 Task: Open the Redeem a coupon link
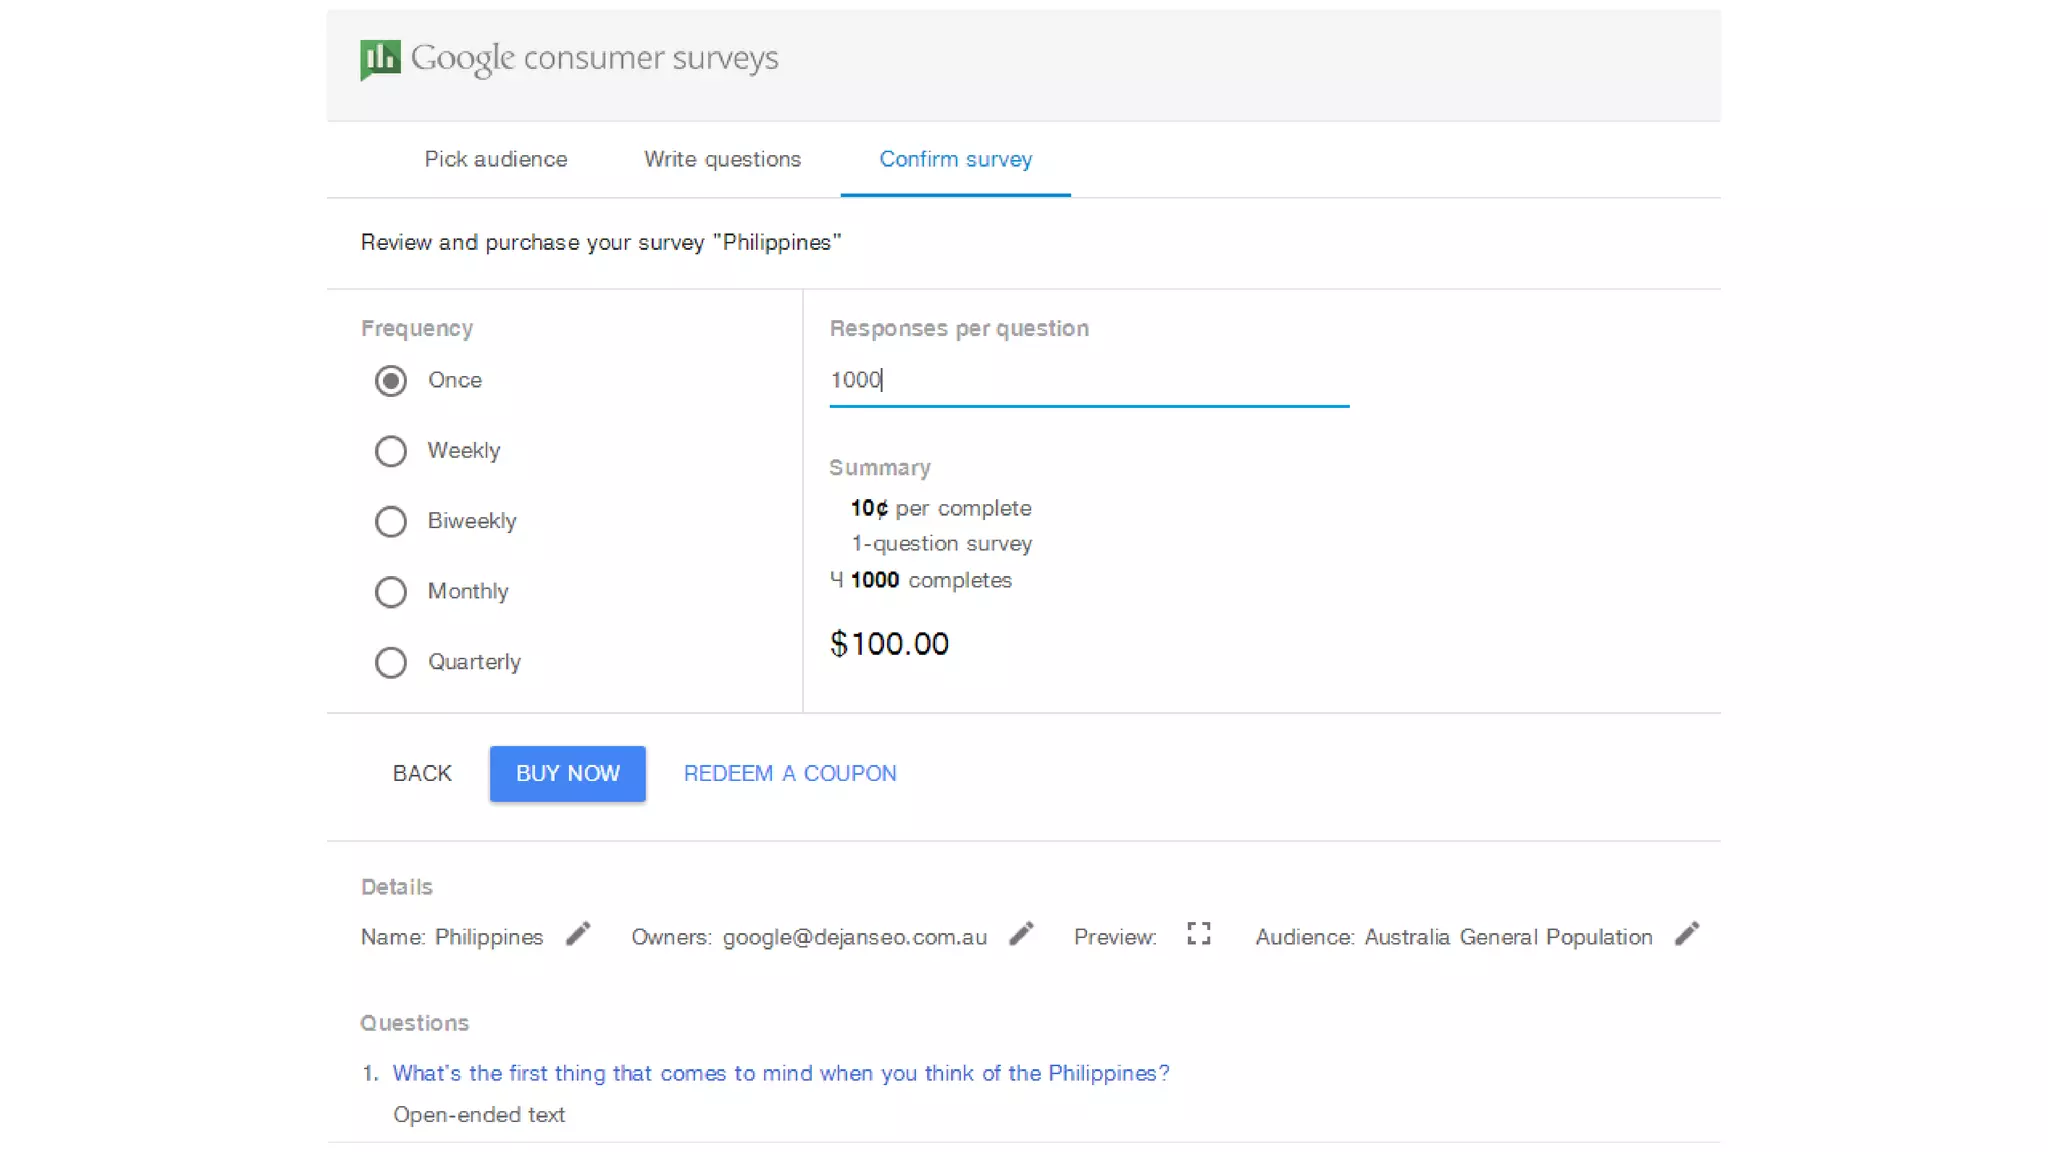pos(790,773)
